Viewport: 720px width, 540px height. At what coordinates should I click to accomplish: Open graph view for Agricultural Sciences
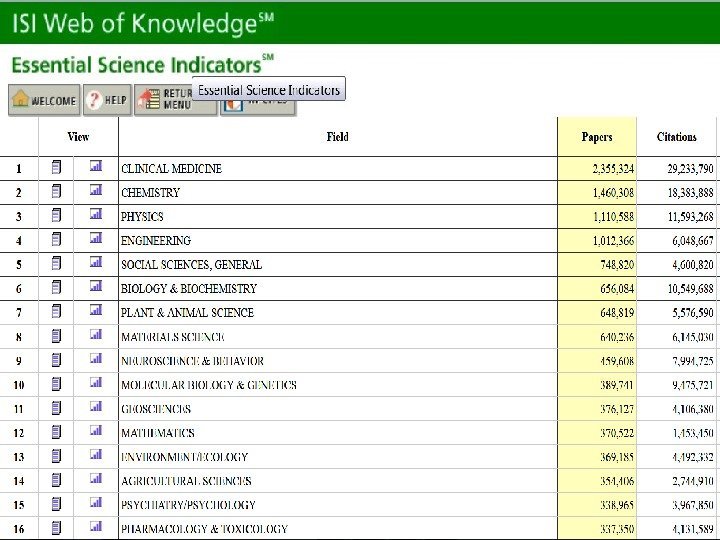click(x=96, y=478)
